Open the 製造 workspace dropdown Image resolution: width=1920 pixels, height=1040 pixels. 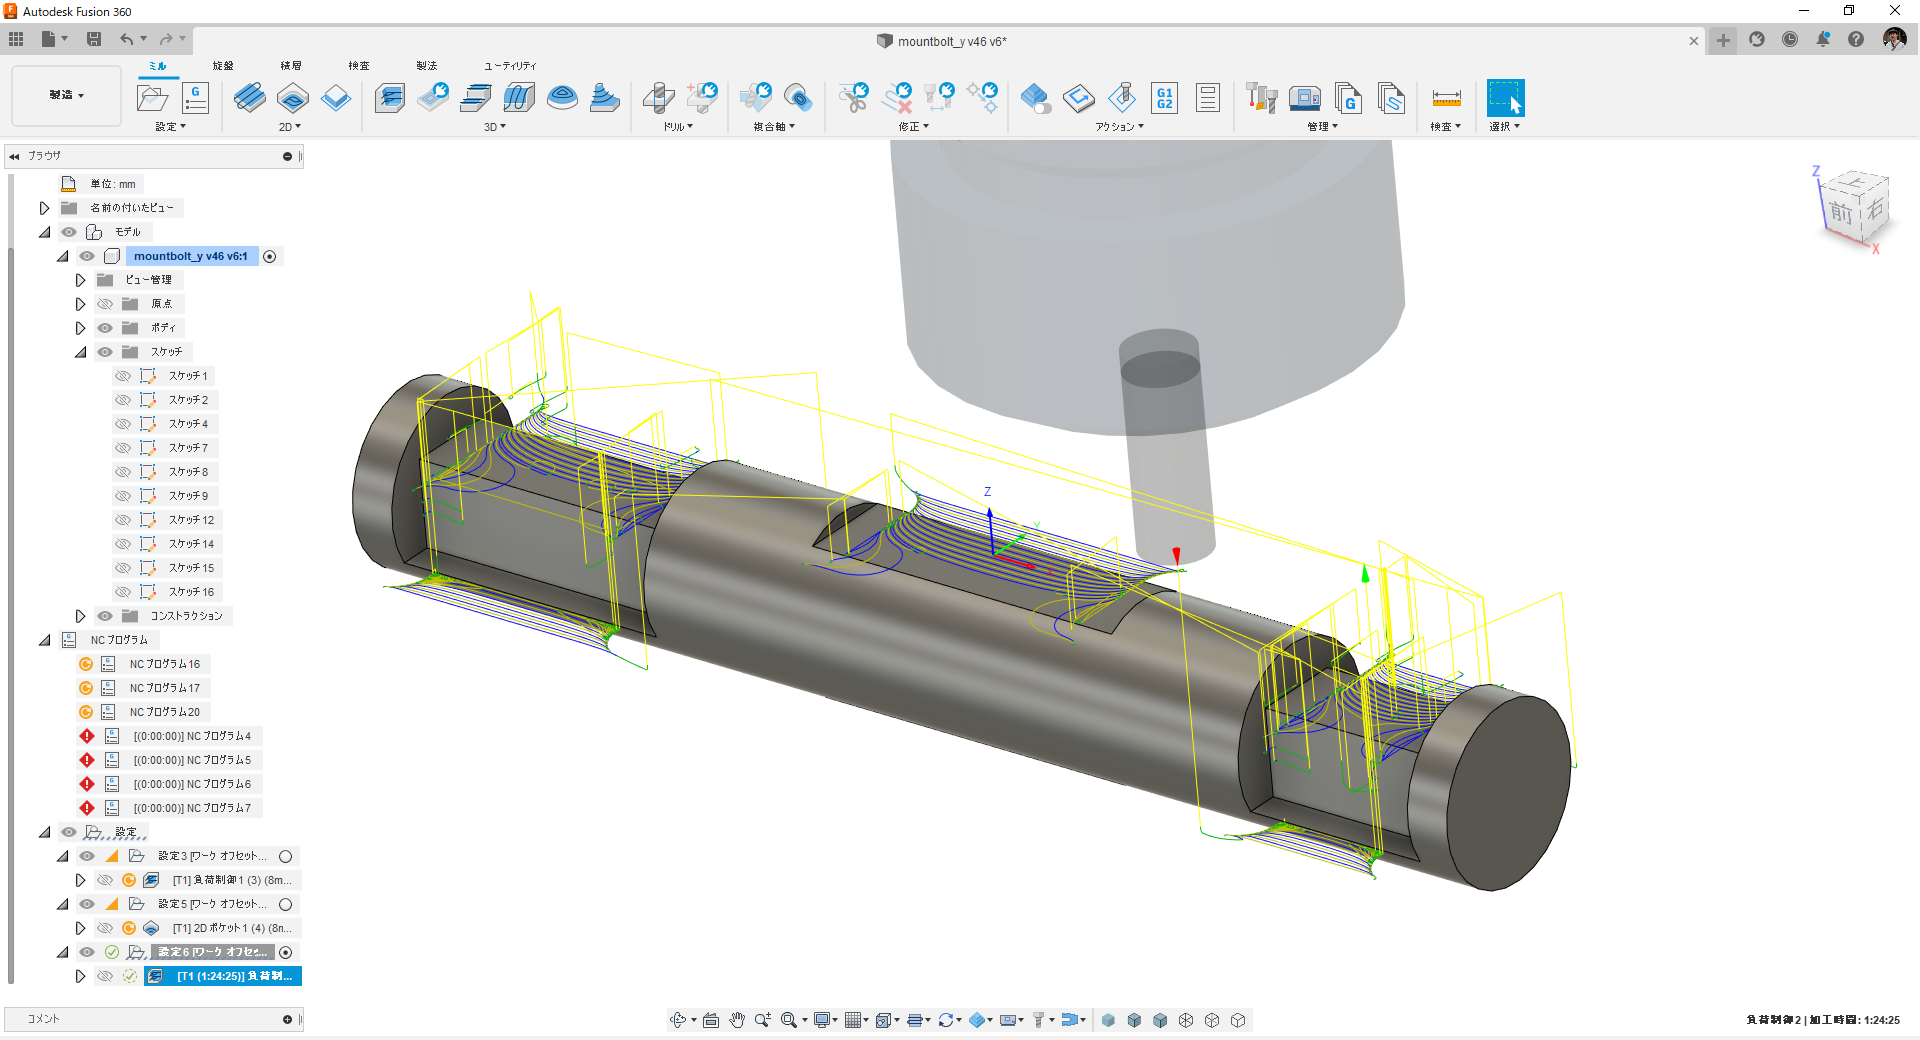point(67,95)
